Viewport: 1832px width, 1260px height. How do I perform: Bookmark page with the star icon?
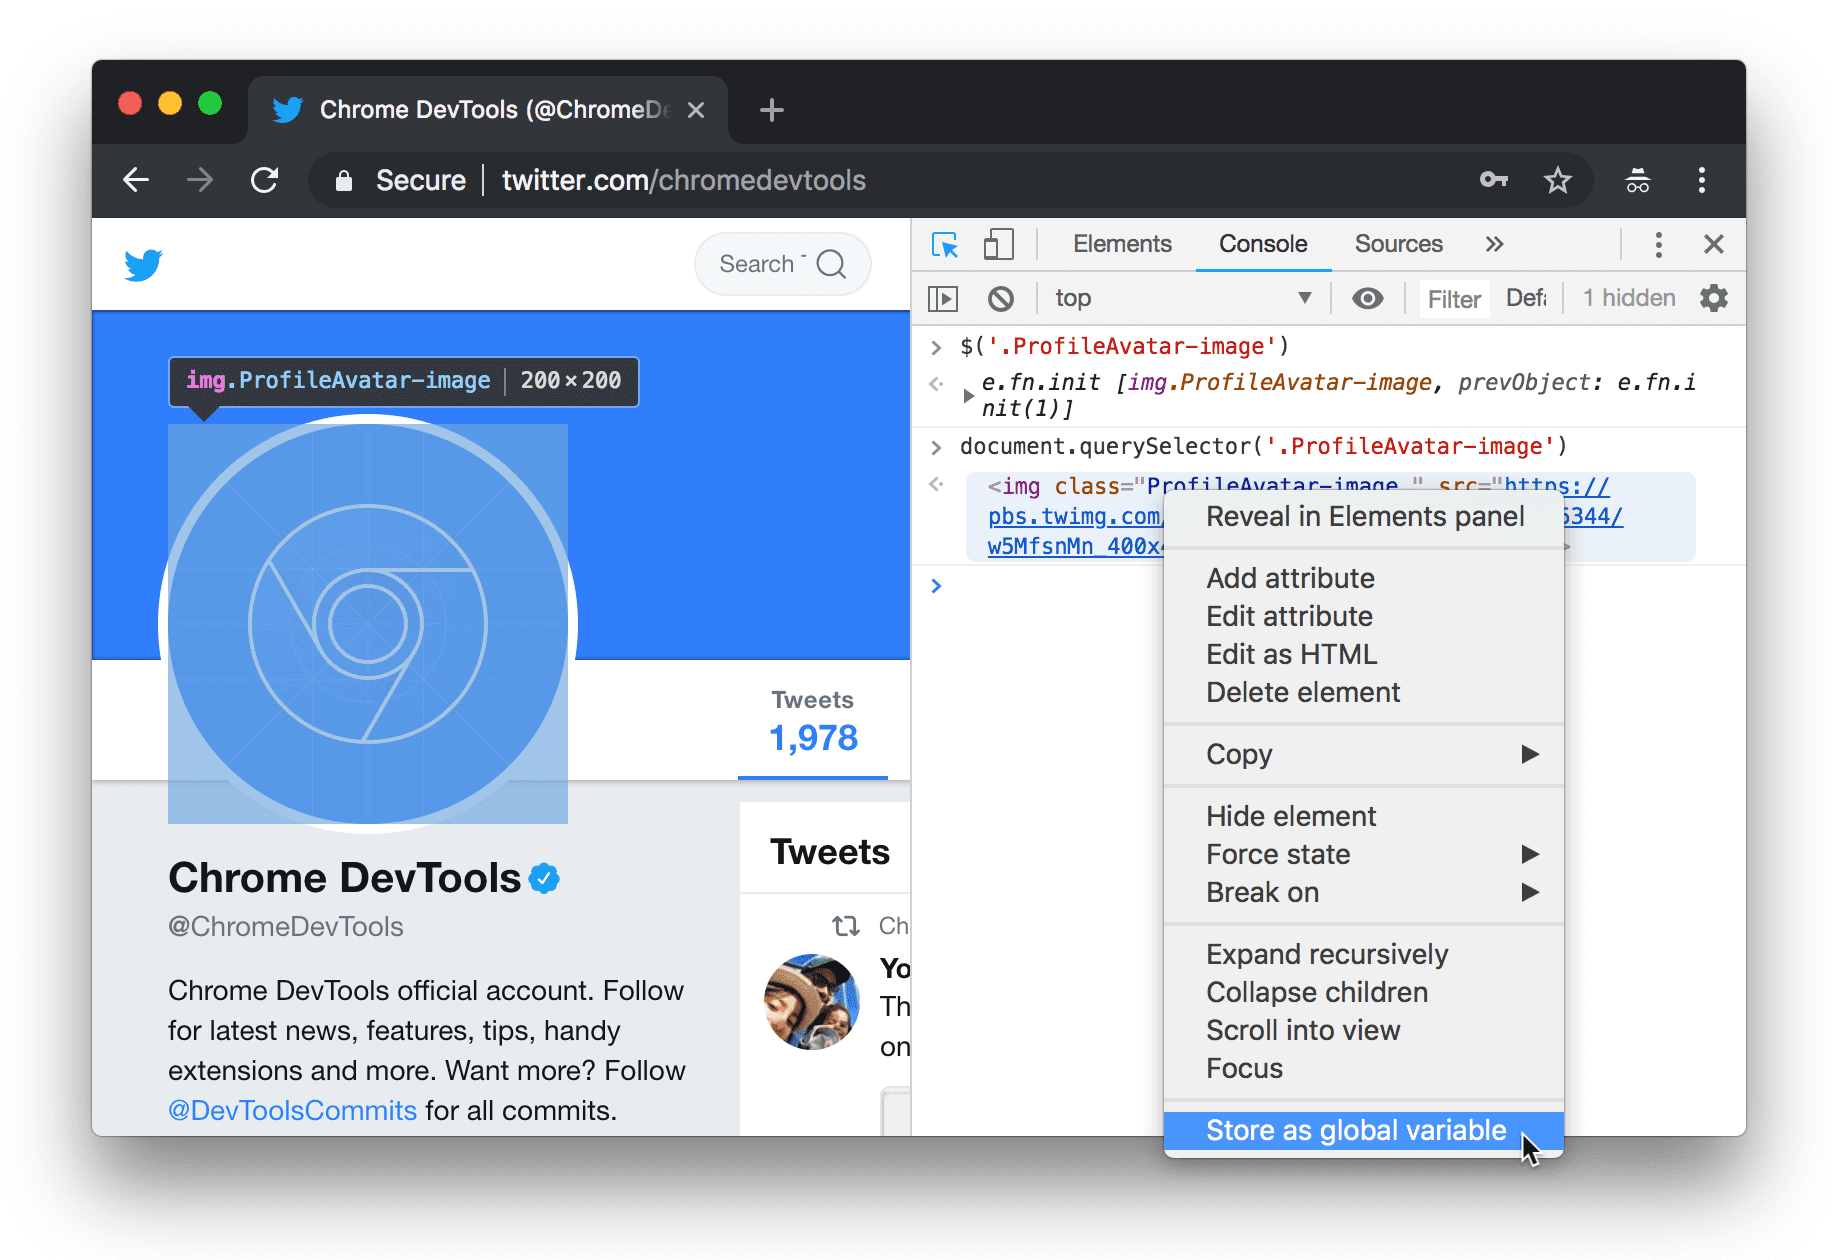1557,181
